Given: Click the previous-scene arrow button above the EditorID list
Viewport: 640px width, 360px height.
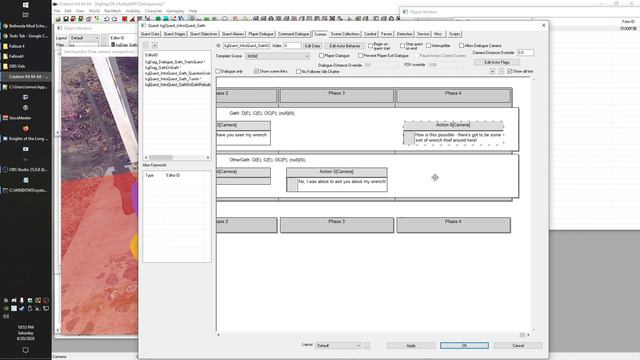Looking at the screenshot, I should [146, 45].
